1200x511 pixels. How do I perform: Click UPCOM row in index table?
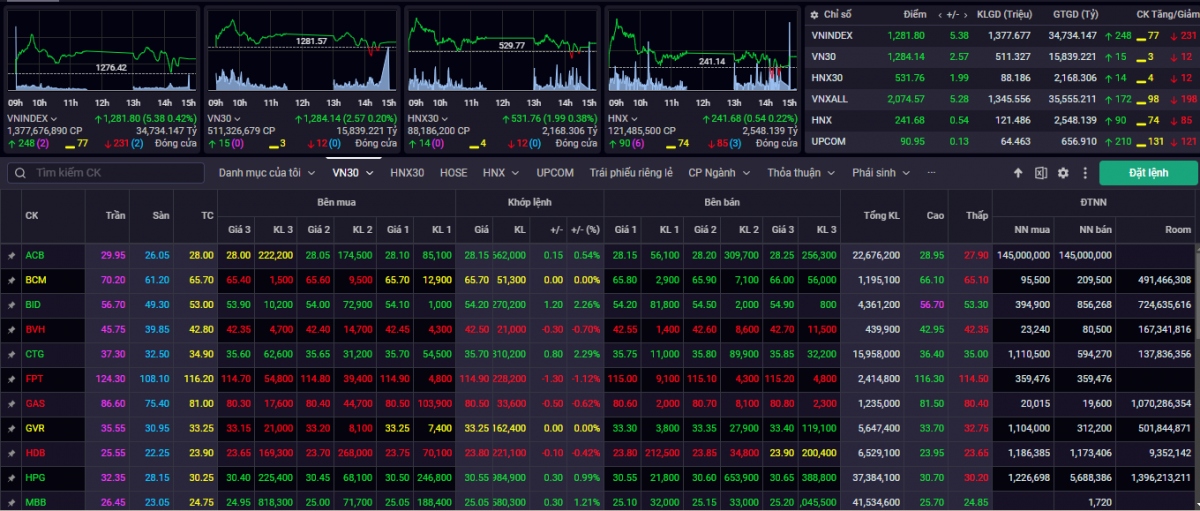click(1002, 141)
